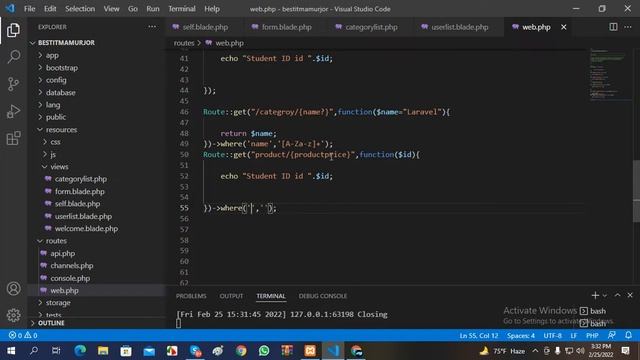Open WhatsApp from taskbar

[264, 351]
